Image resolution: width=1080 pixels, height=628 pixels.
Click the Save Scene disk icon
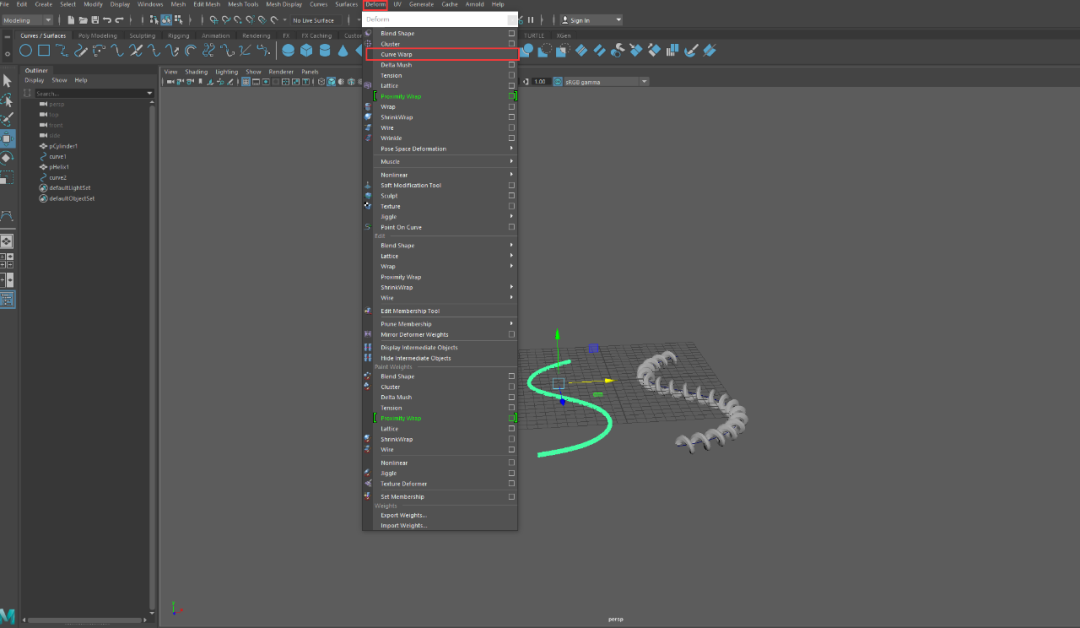click(x=95, y=20)
